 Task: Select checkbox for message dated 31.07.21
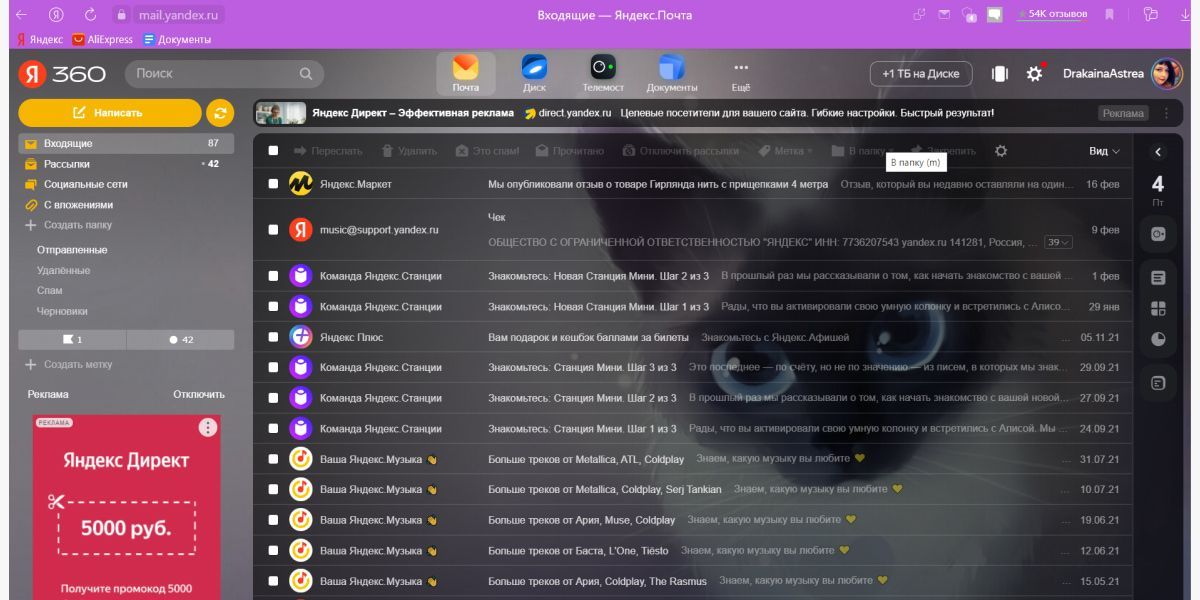273,459
